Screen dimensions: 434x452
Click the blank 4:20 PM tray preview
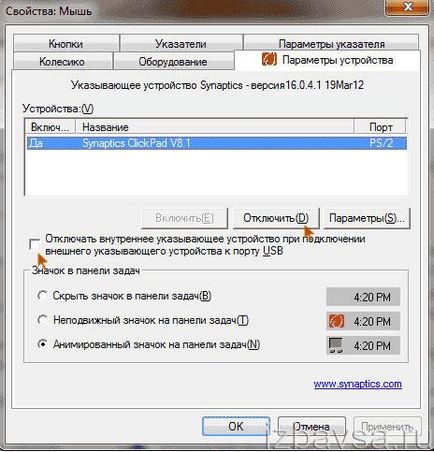[363, 297]
